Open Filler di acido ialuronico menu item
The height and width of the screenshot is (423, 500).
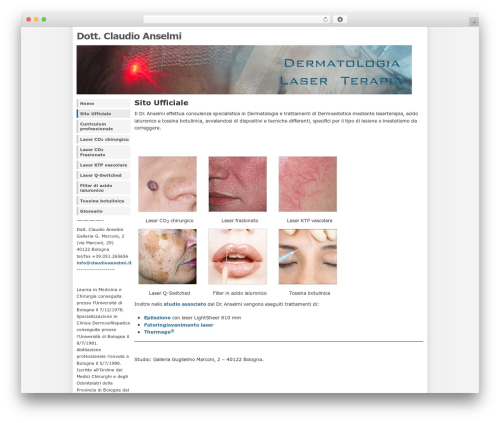tap(104, 188)
